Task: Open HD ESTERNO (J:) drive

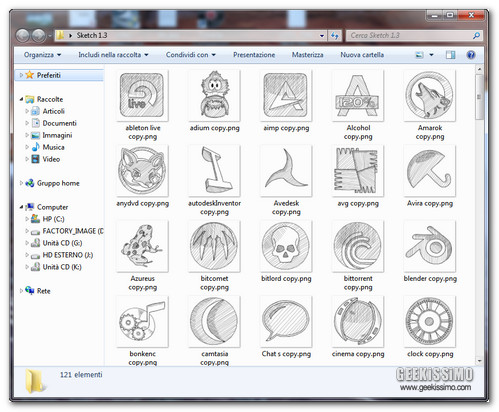Action: pos(68,255)
